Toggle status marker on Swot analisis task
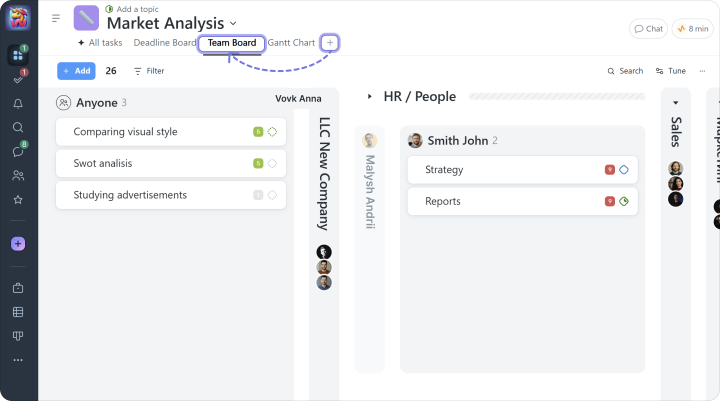 272,164
